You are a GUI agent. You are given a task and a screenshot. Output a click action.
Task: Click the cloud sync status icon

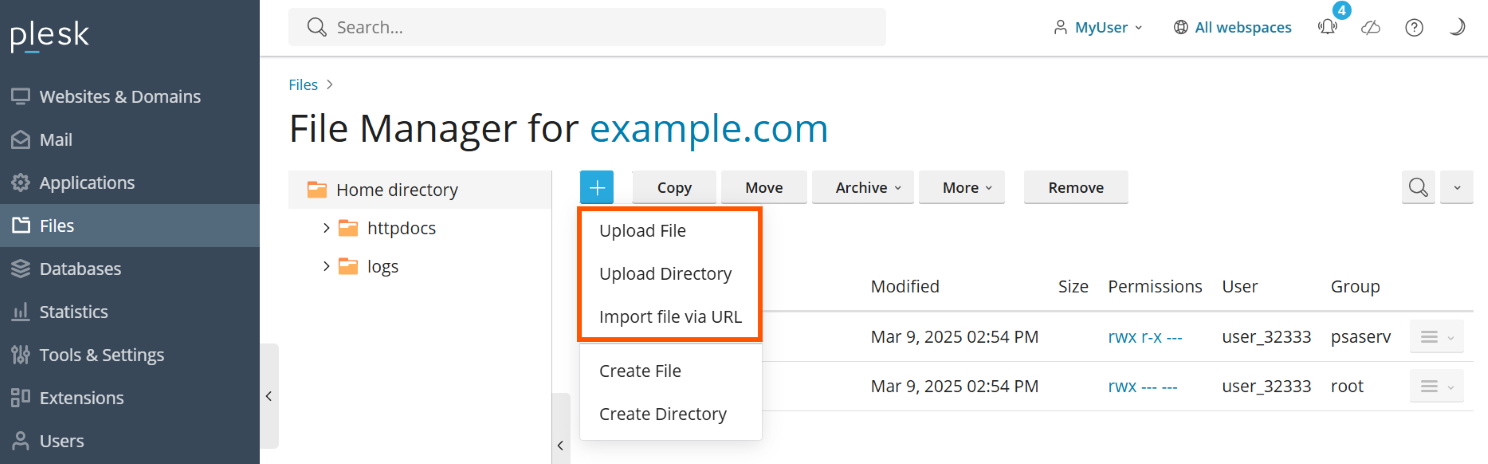[1371, 28]
